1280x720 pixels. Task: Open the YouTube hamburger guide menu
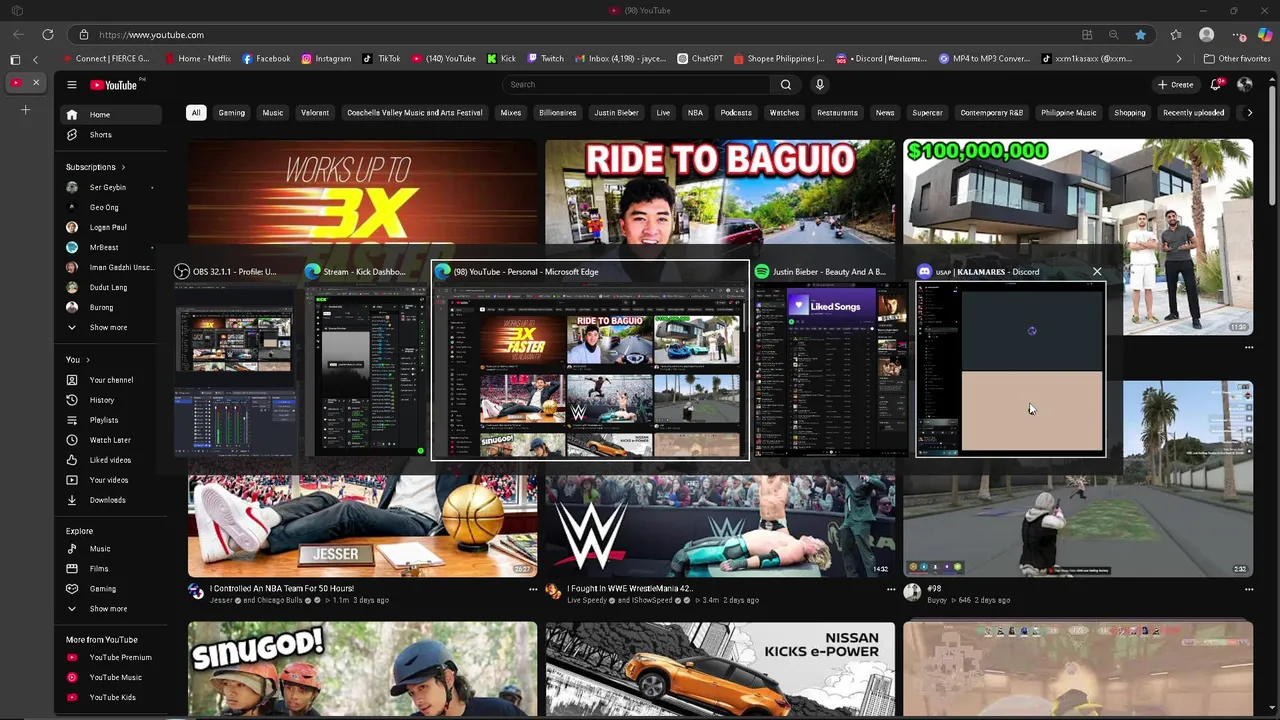click(x=71, y=85)
